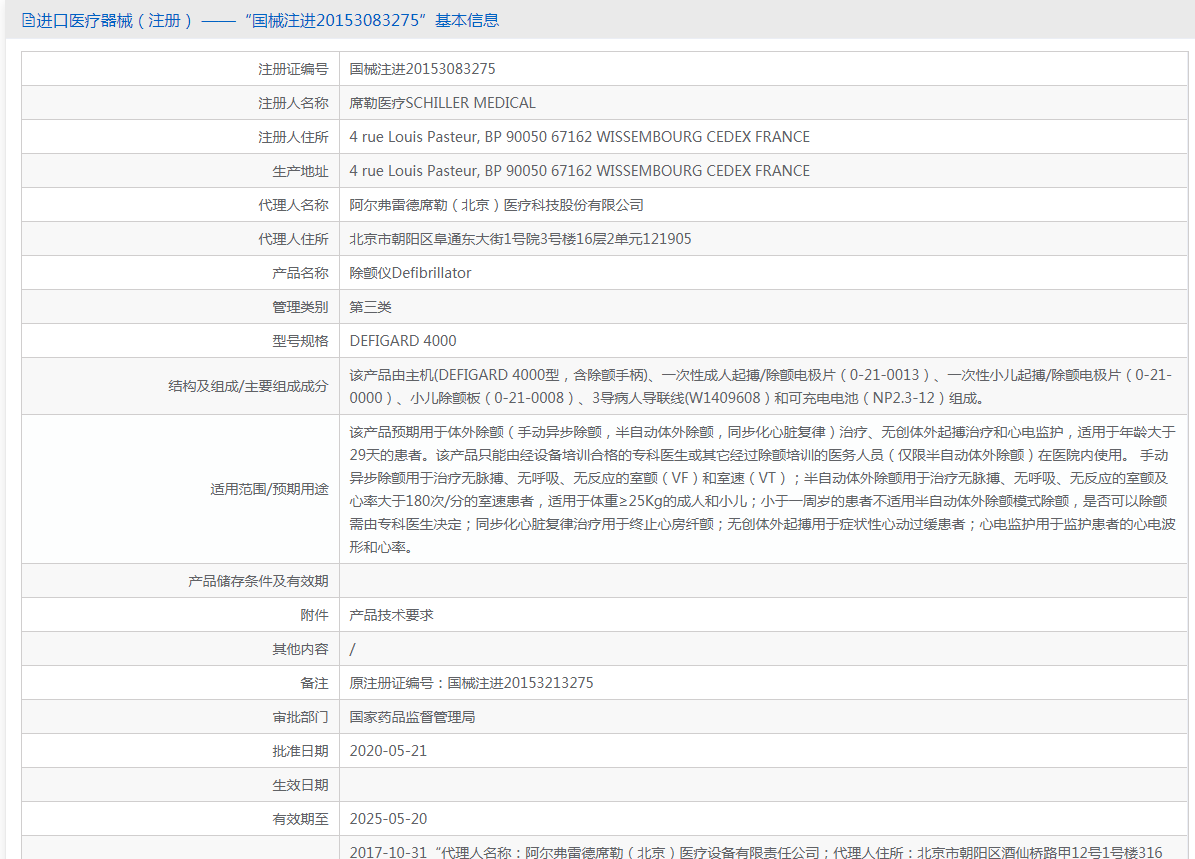Click the 结构及组成/主要组成成分 row label
Screen dimensions: 1195x859
[248, 386]
